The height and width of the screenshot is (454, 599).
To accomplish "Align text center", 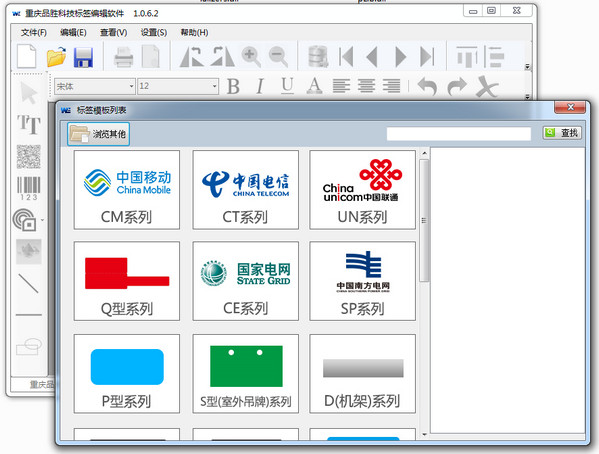I will [x=366, y=86].
